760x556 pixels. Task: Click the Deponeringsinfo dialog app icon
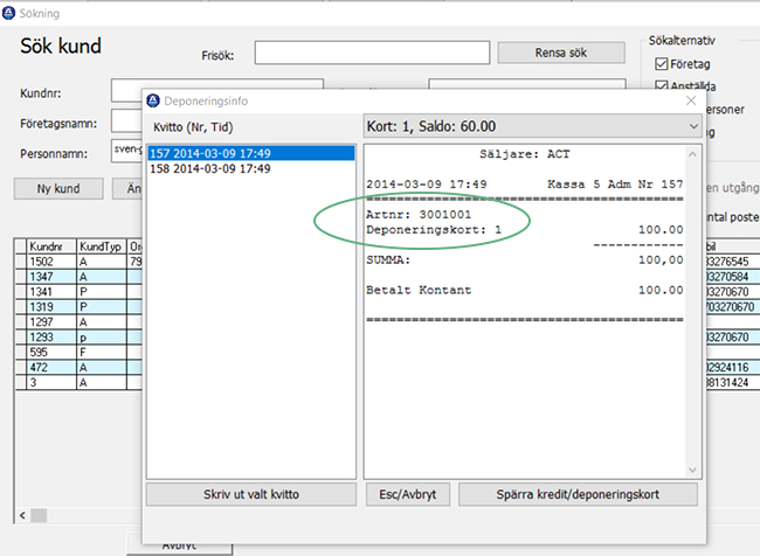point(153,101)
